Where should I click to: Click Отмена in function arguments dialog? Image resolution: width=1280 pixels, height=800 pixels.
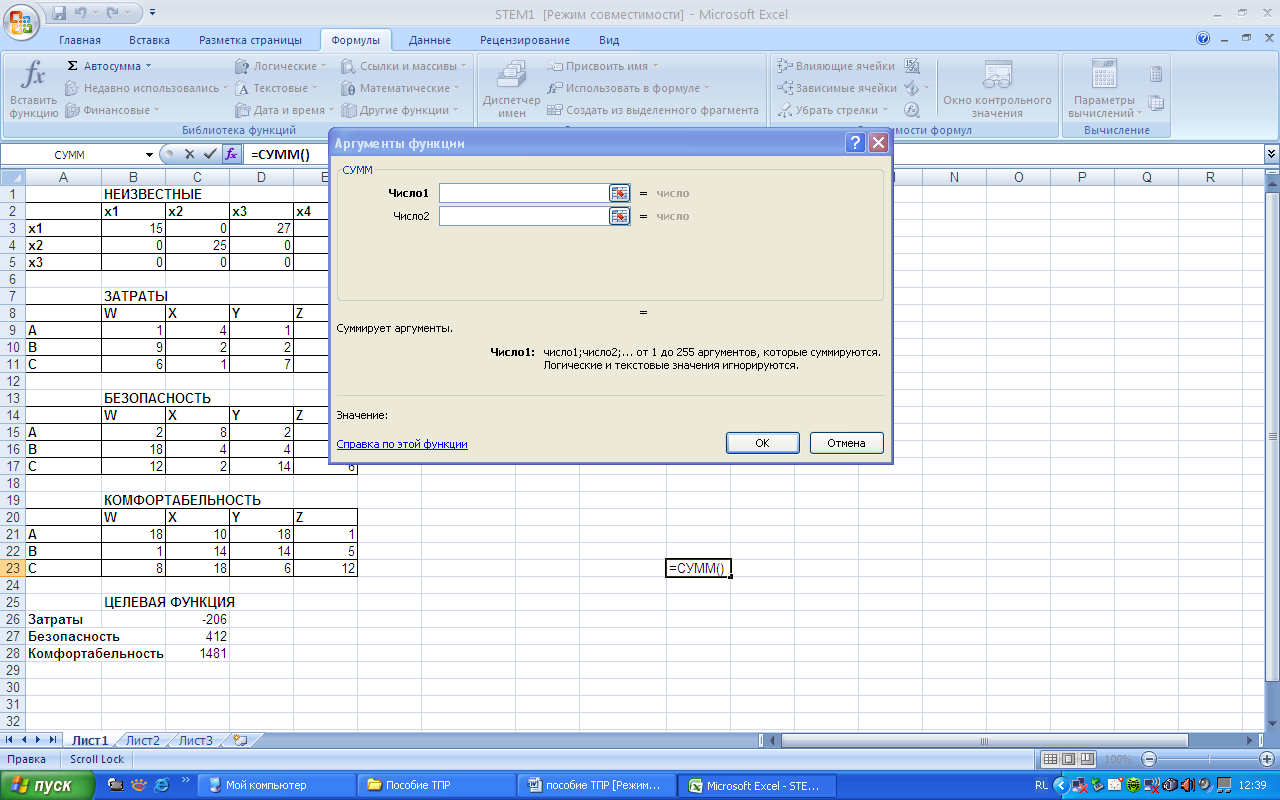click(x=846, y=443)
